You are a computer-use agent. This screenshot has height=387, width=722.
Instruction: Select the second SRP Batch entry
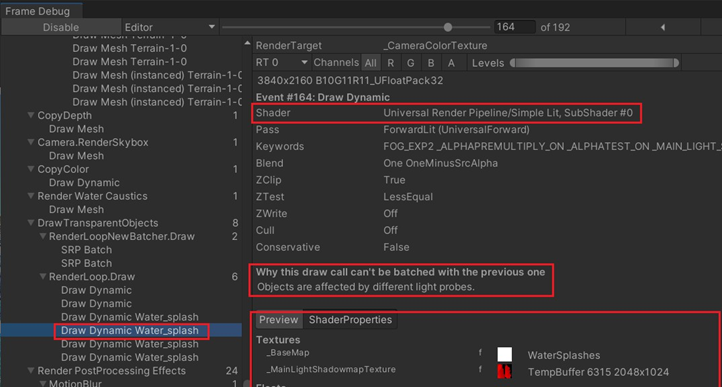coord(87,264)
